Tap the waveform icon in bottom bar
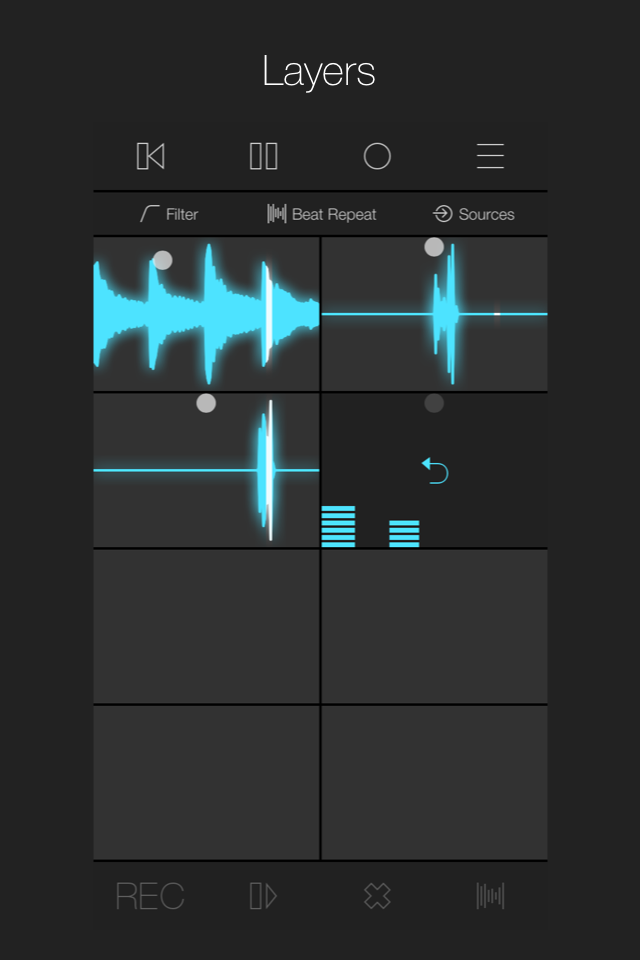640x960 pixels. 490,896
